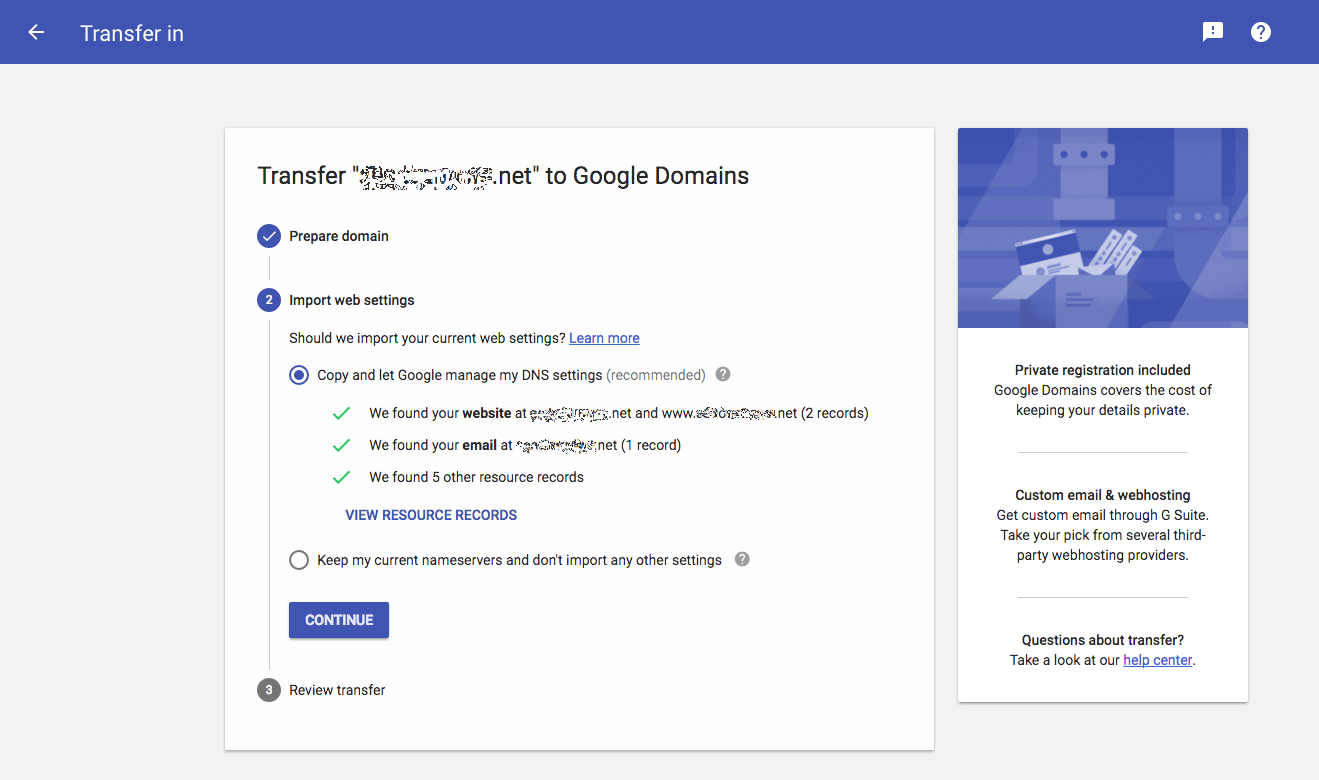Screen dimensions: 1319x780
Task: Click the completed Prepare domain checkmark
Action: click(x=268, y=236)
